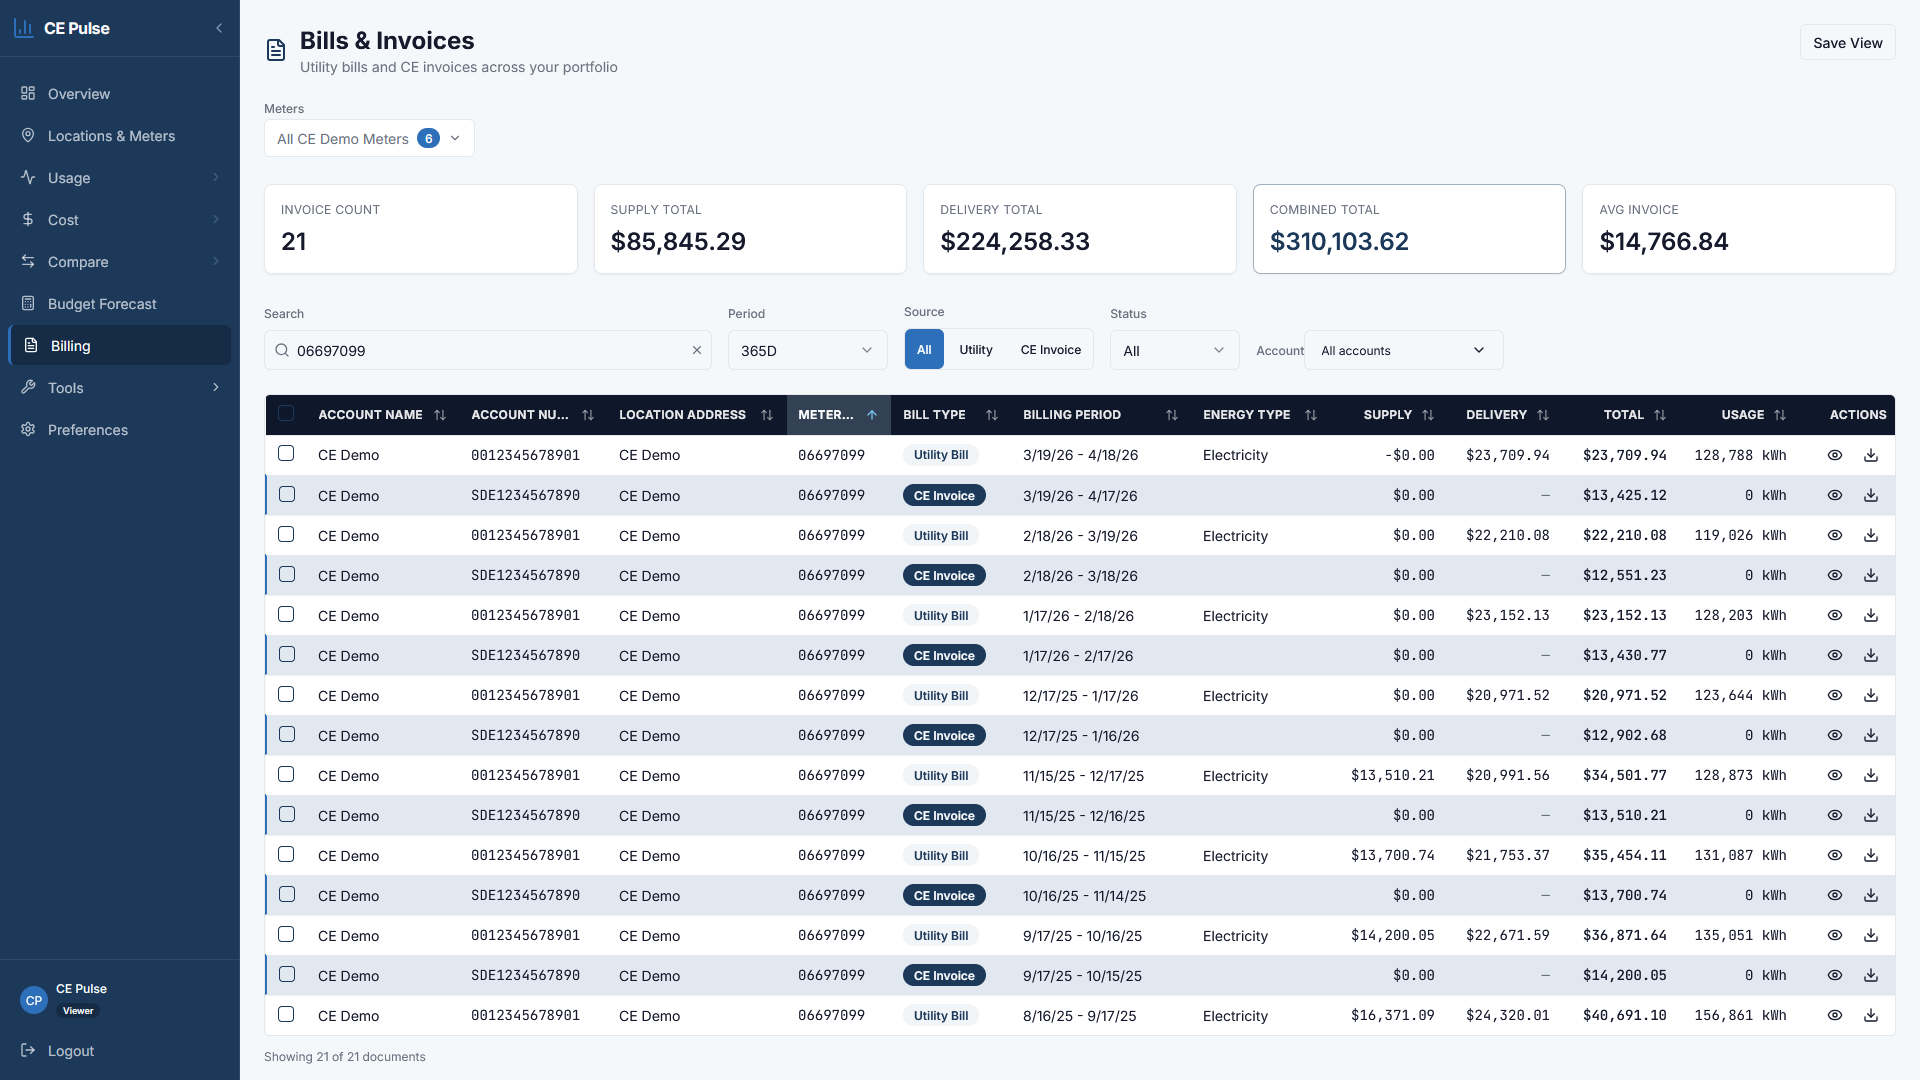
Task: Check the select-all checkbox in table header
Action: [x=286, y=414]
